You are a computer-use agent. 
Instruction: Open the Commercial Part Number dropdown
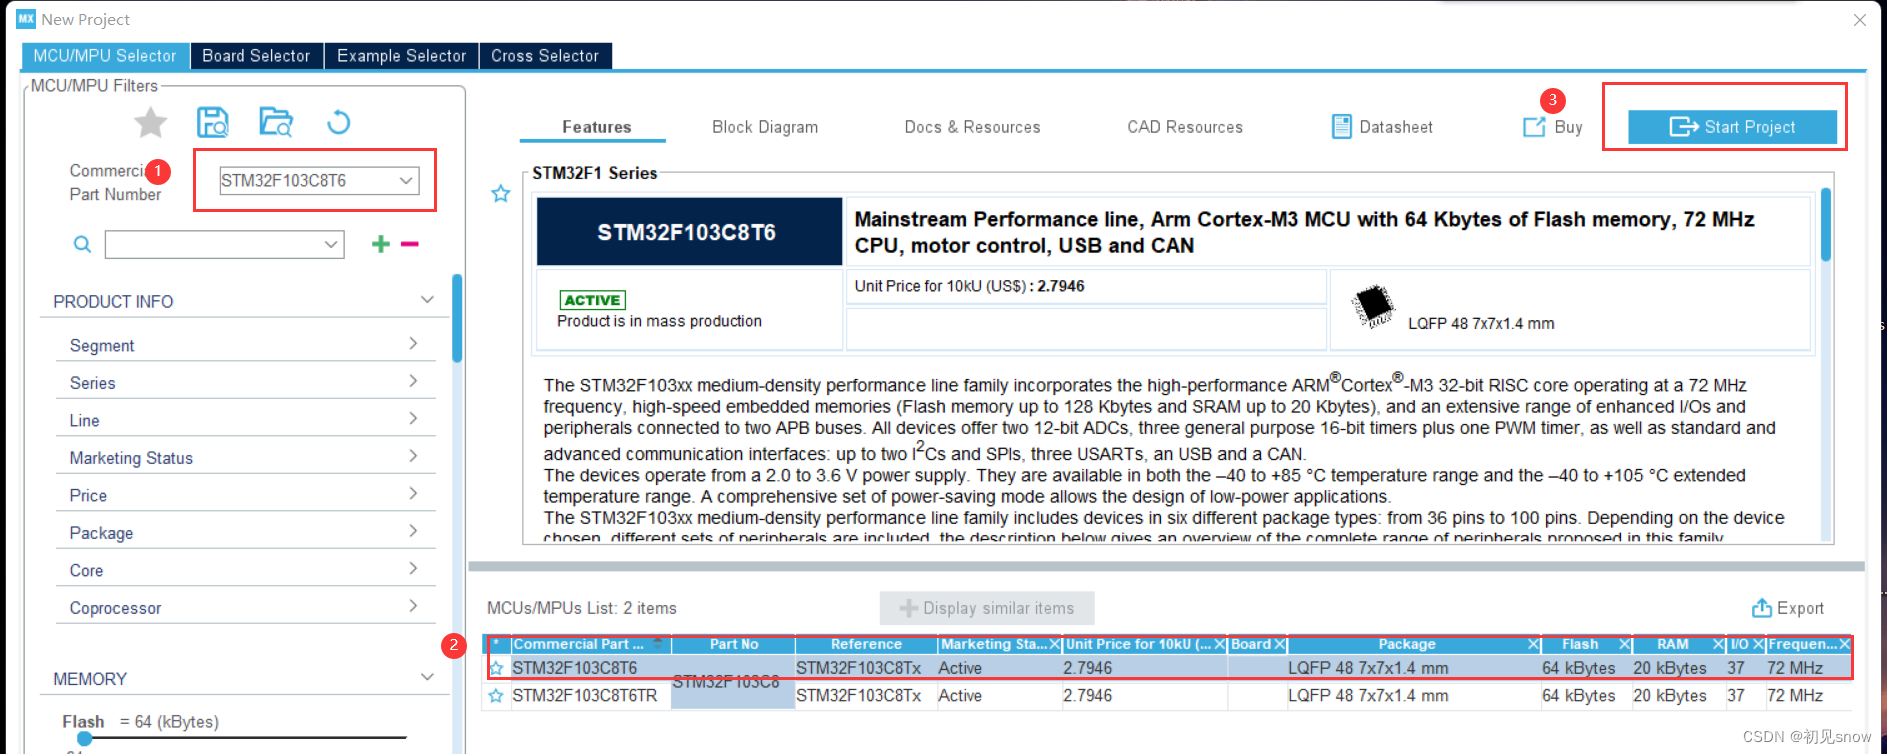click(x=406, y=181)
